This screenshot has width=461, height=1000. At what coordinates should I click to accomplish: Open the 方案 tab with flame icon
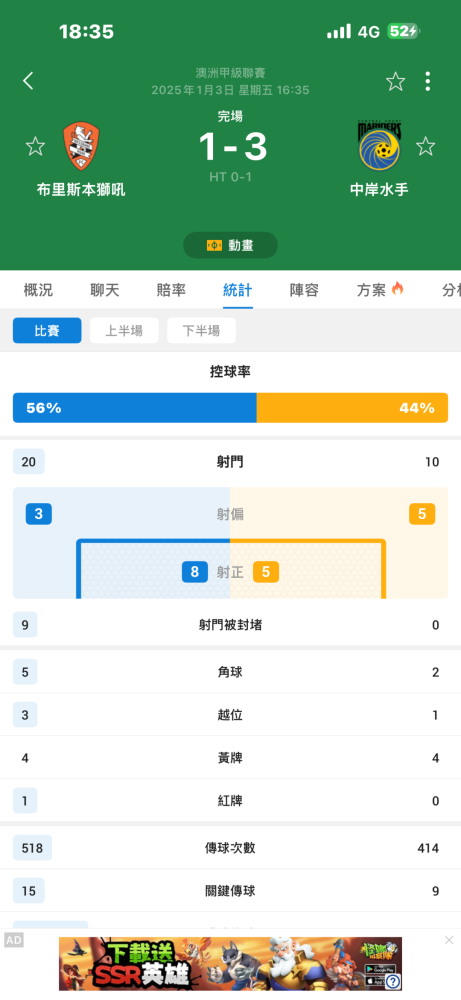[x=380, y=290]
